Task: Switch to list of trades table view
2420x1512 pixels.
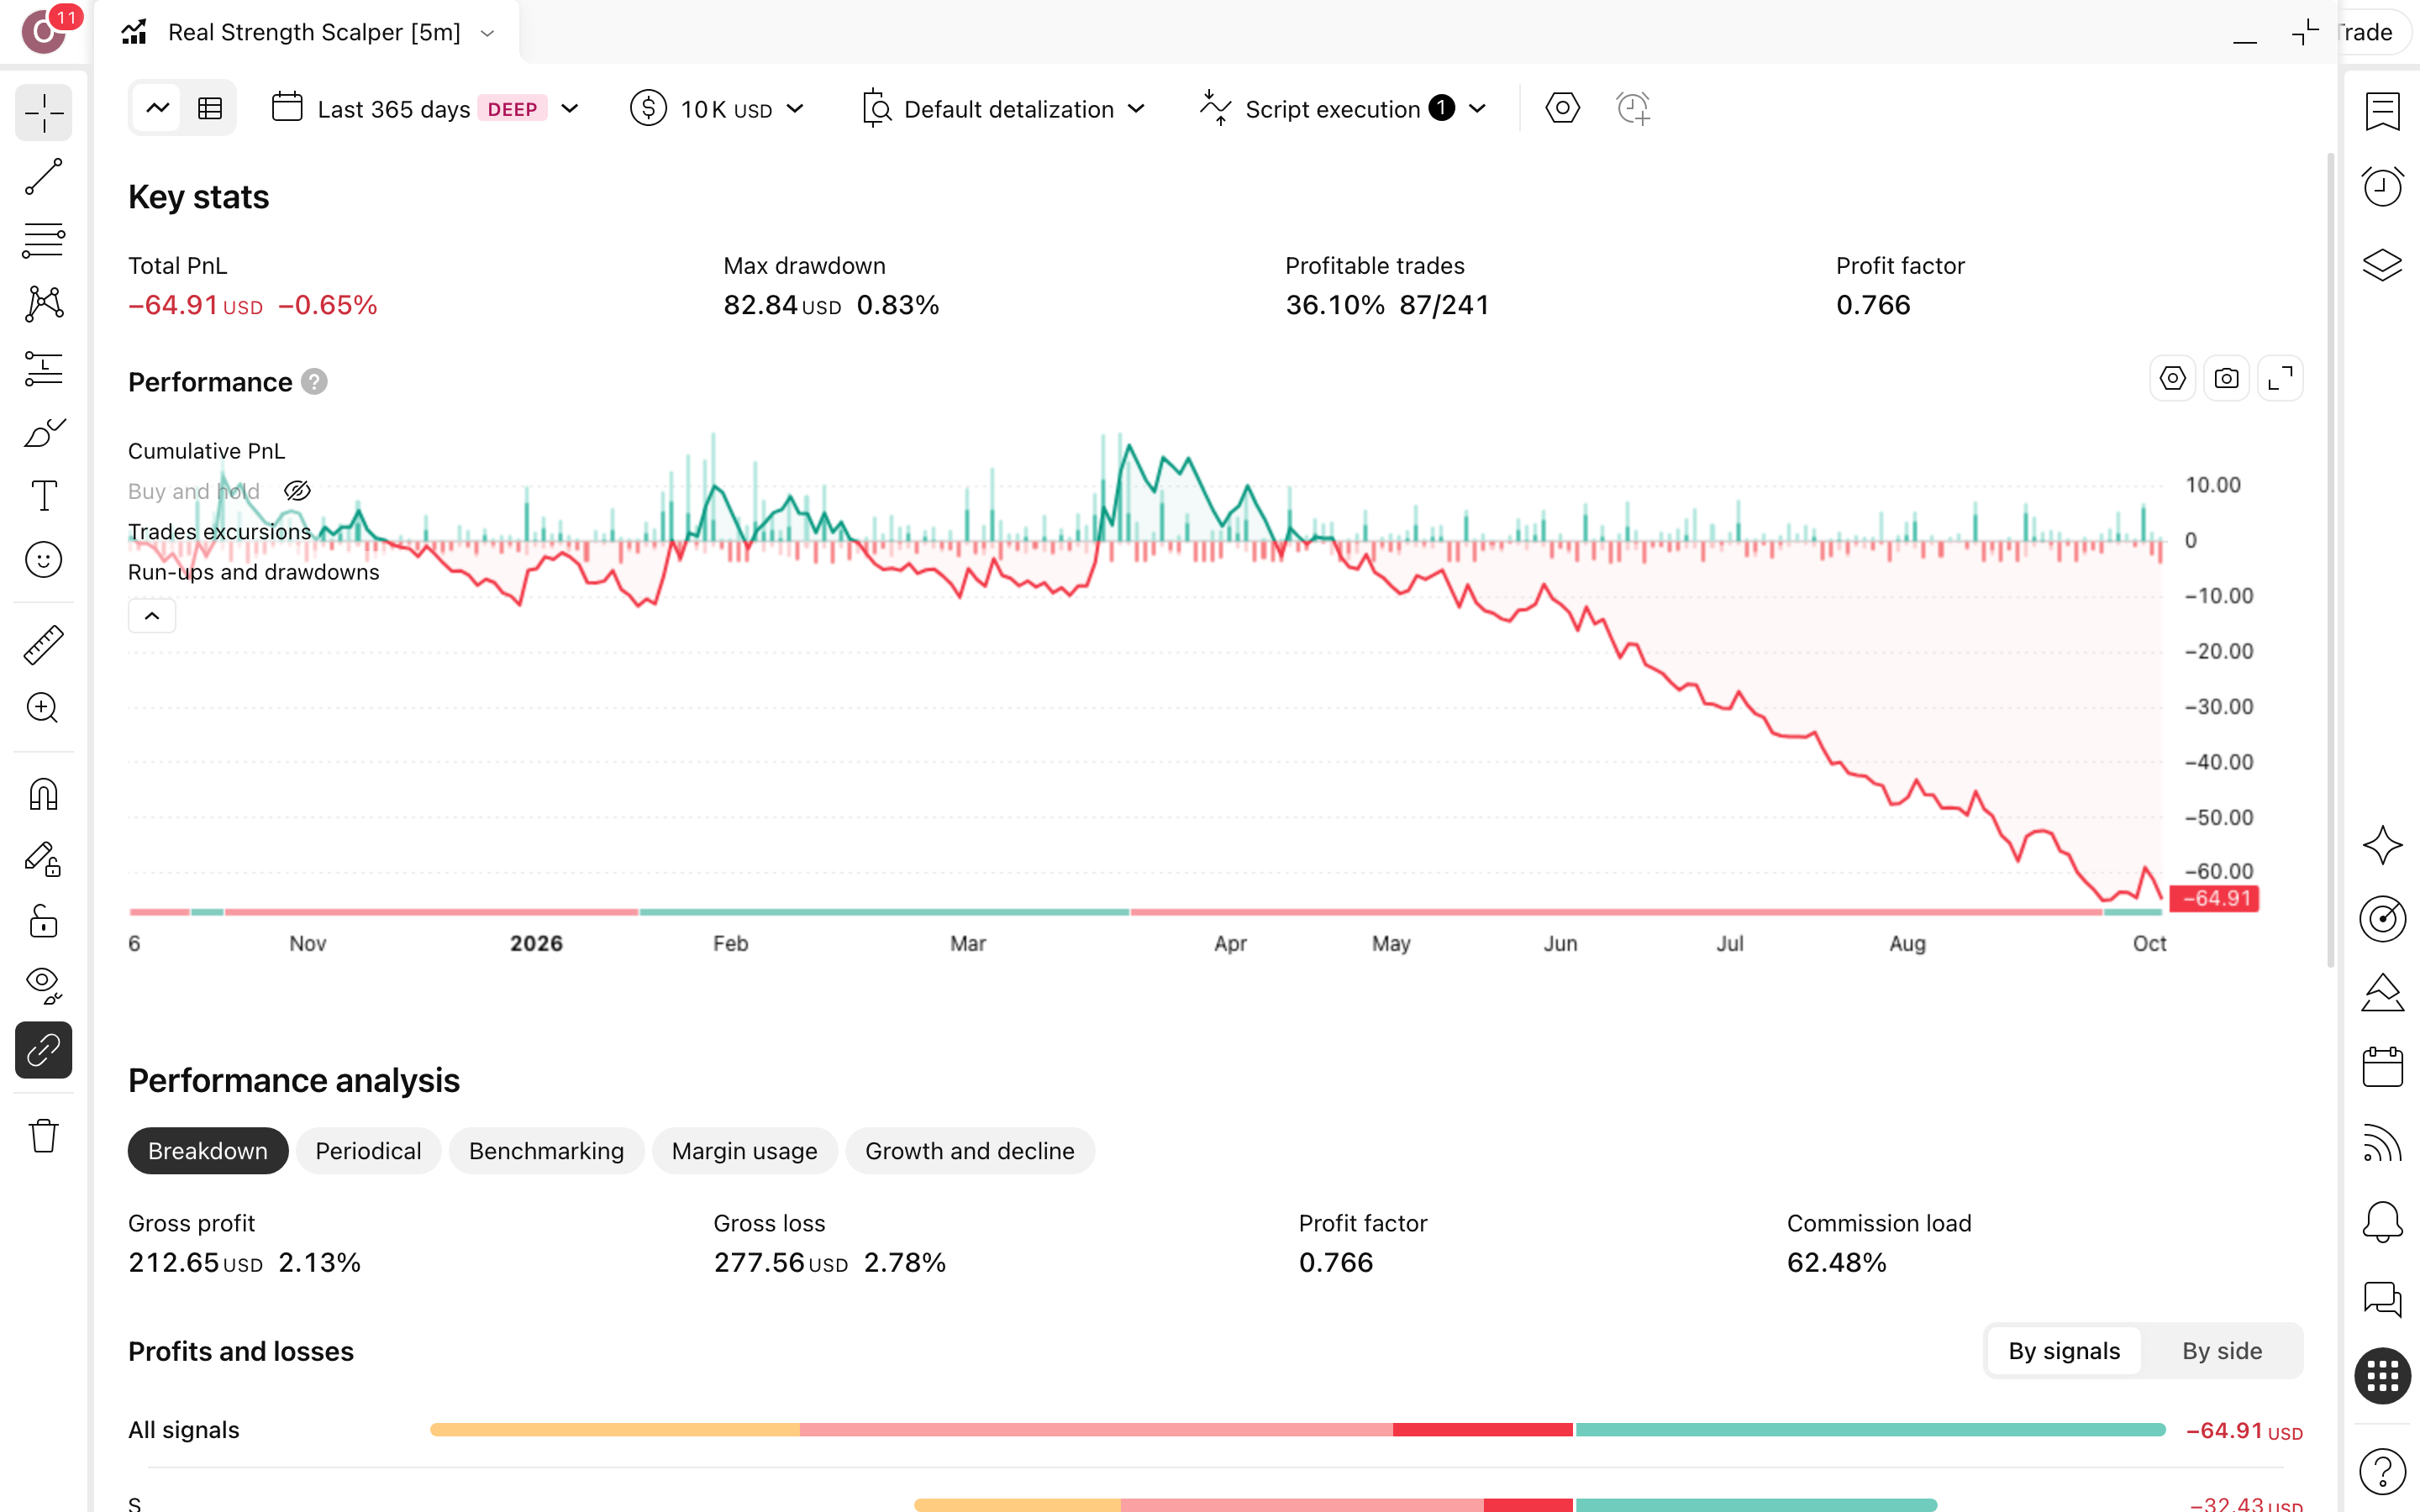Action: point(210,108)
